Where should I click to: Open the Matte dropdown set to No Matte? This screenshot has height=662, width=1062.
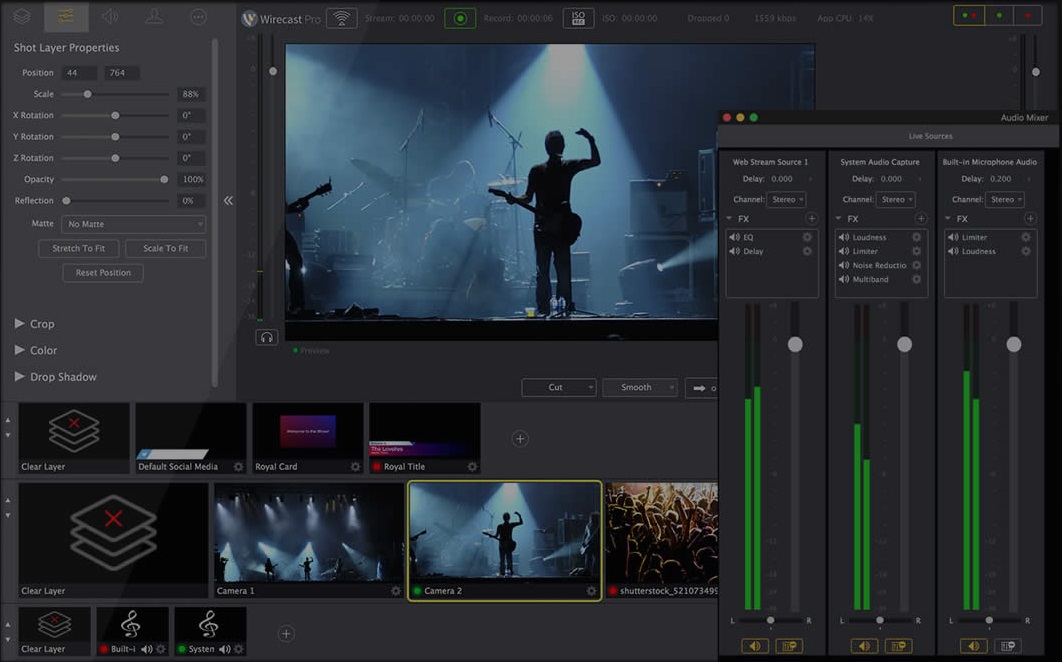tap(133, 224)
